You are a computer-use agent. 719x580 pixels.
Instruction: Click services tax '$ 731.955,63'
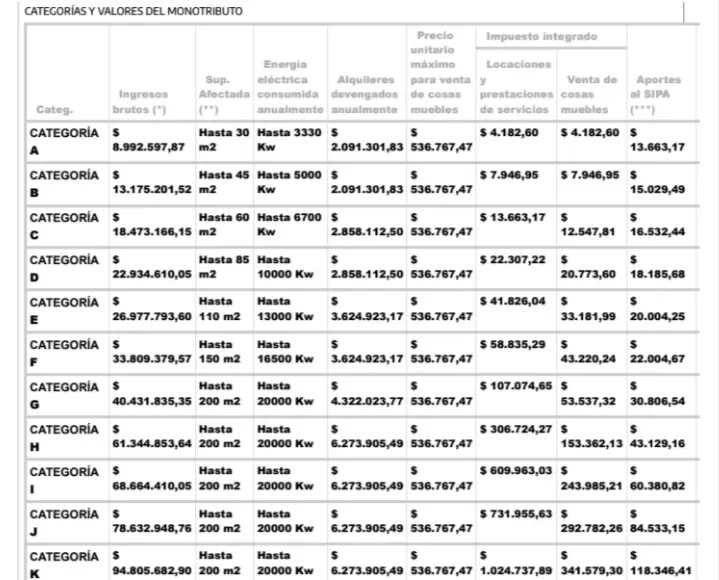(516, 514)
